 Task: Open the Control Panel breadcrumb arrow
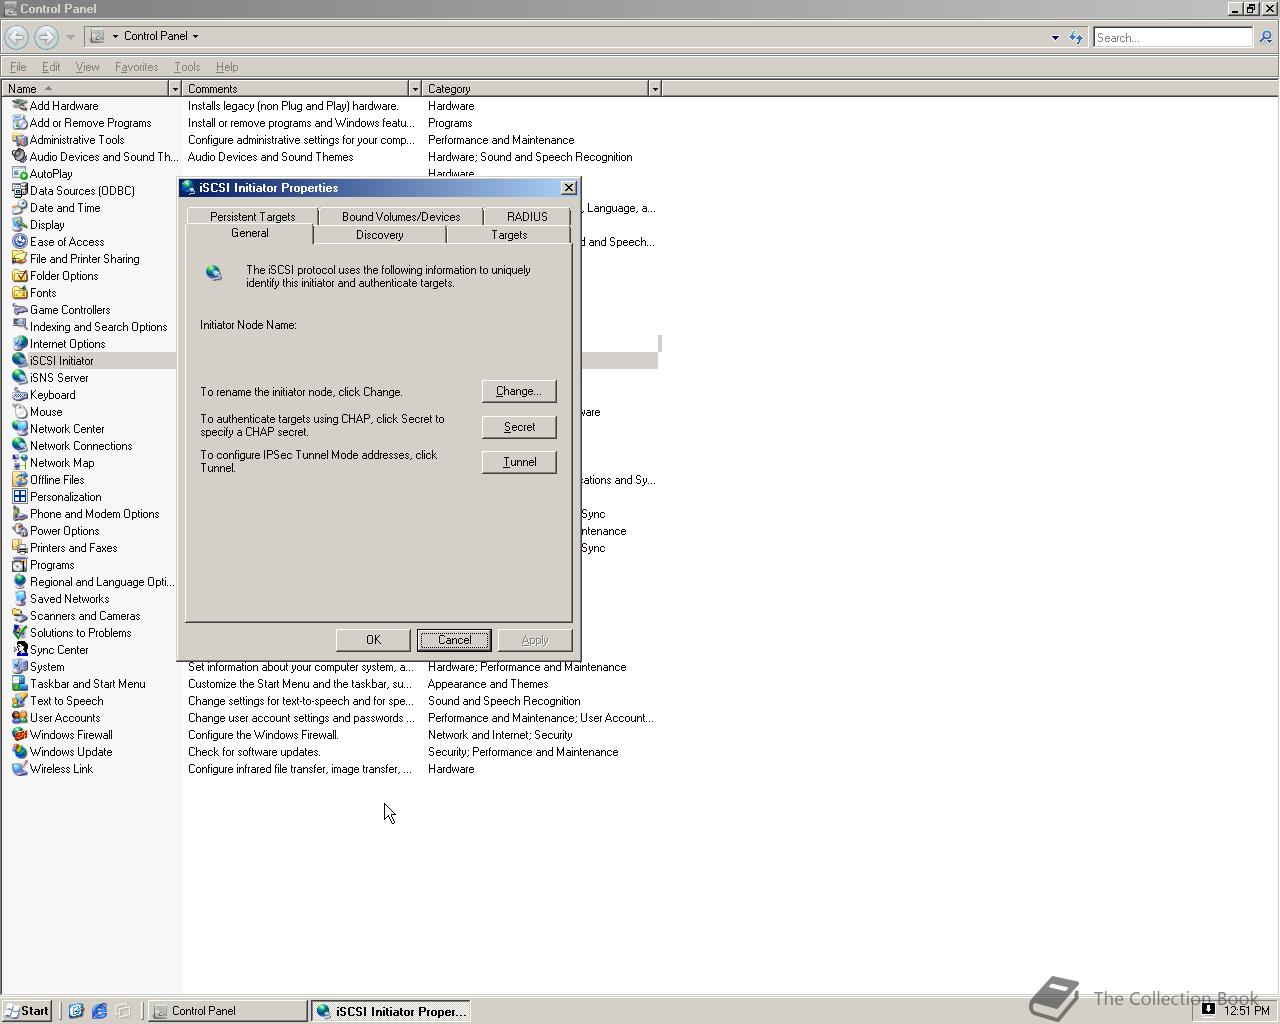coord(195,36)
